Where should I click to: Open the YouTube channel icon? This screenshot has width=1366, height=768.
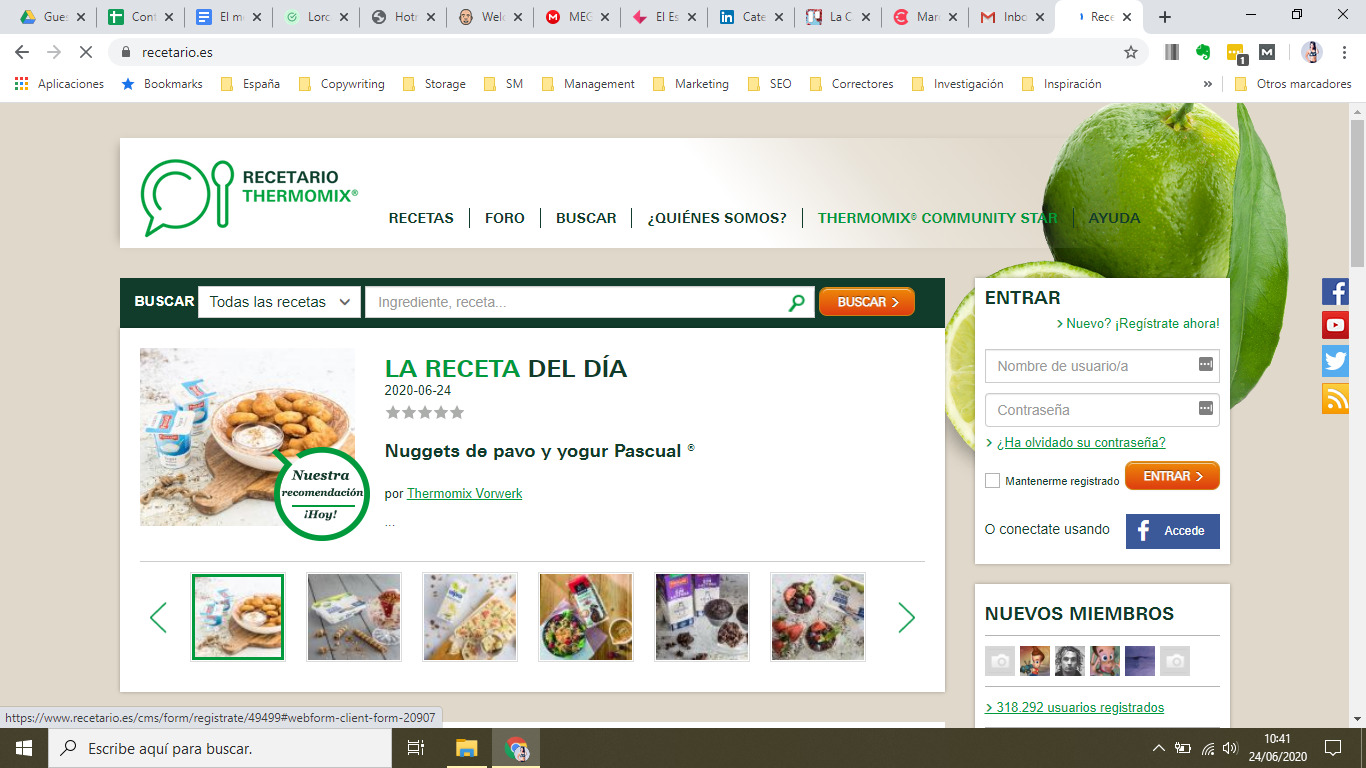[1336, 325]
